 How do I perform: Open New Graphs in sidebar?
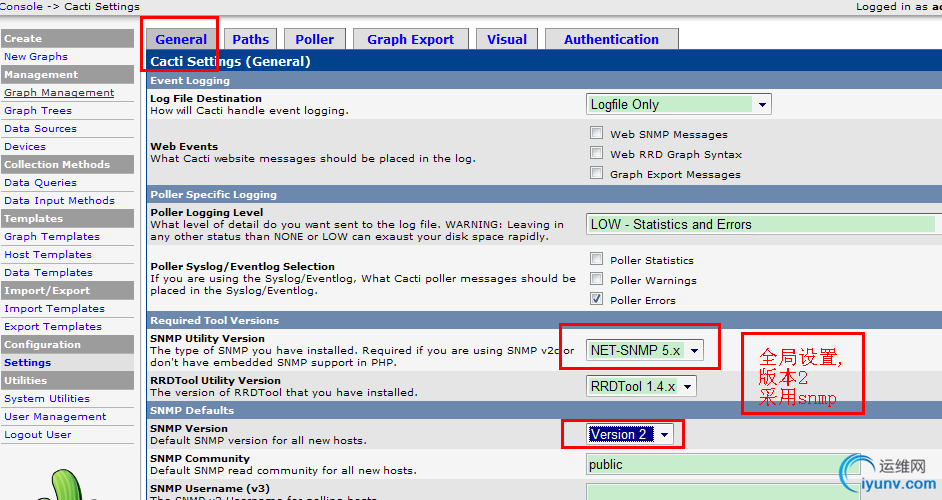[x=36, y=56]
